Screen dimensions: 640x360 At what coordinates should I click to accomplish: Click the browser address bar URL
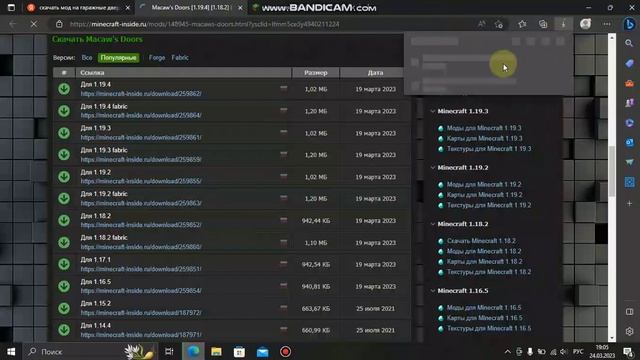coord(204,24)
